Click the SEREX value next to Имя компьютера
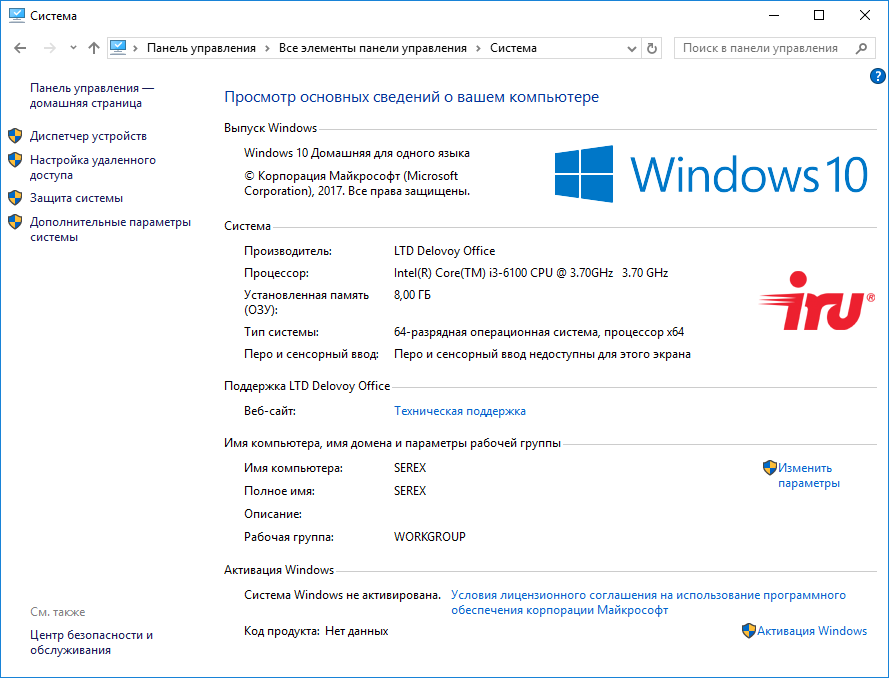This screenshot has width=889, height=678. click(410, 468)
